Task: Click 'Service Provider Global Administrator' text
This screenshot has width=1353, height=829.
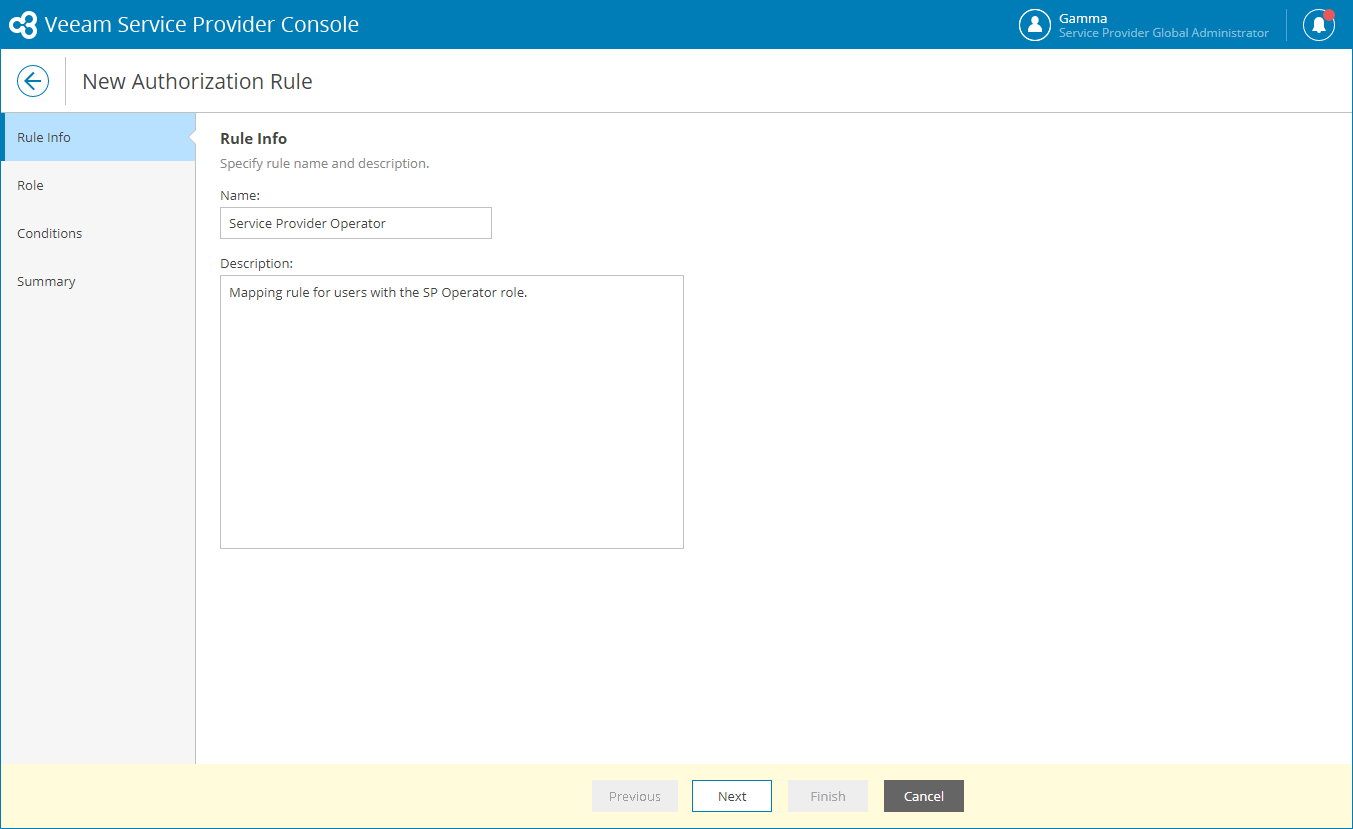Action: point(1164,33)
